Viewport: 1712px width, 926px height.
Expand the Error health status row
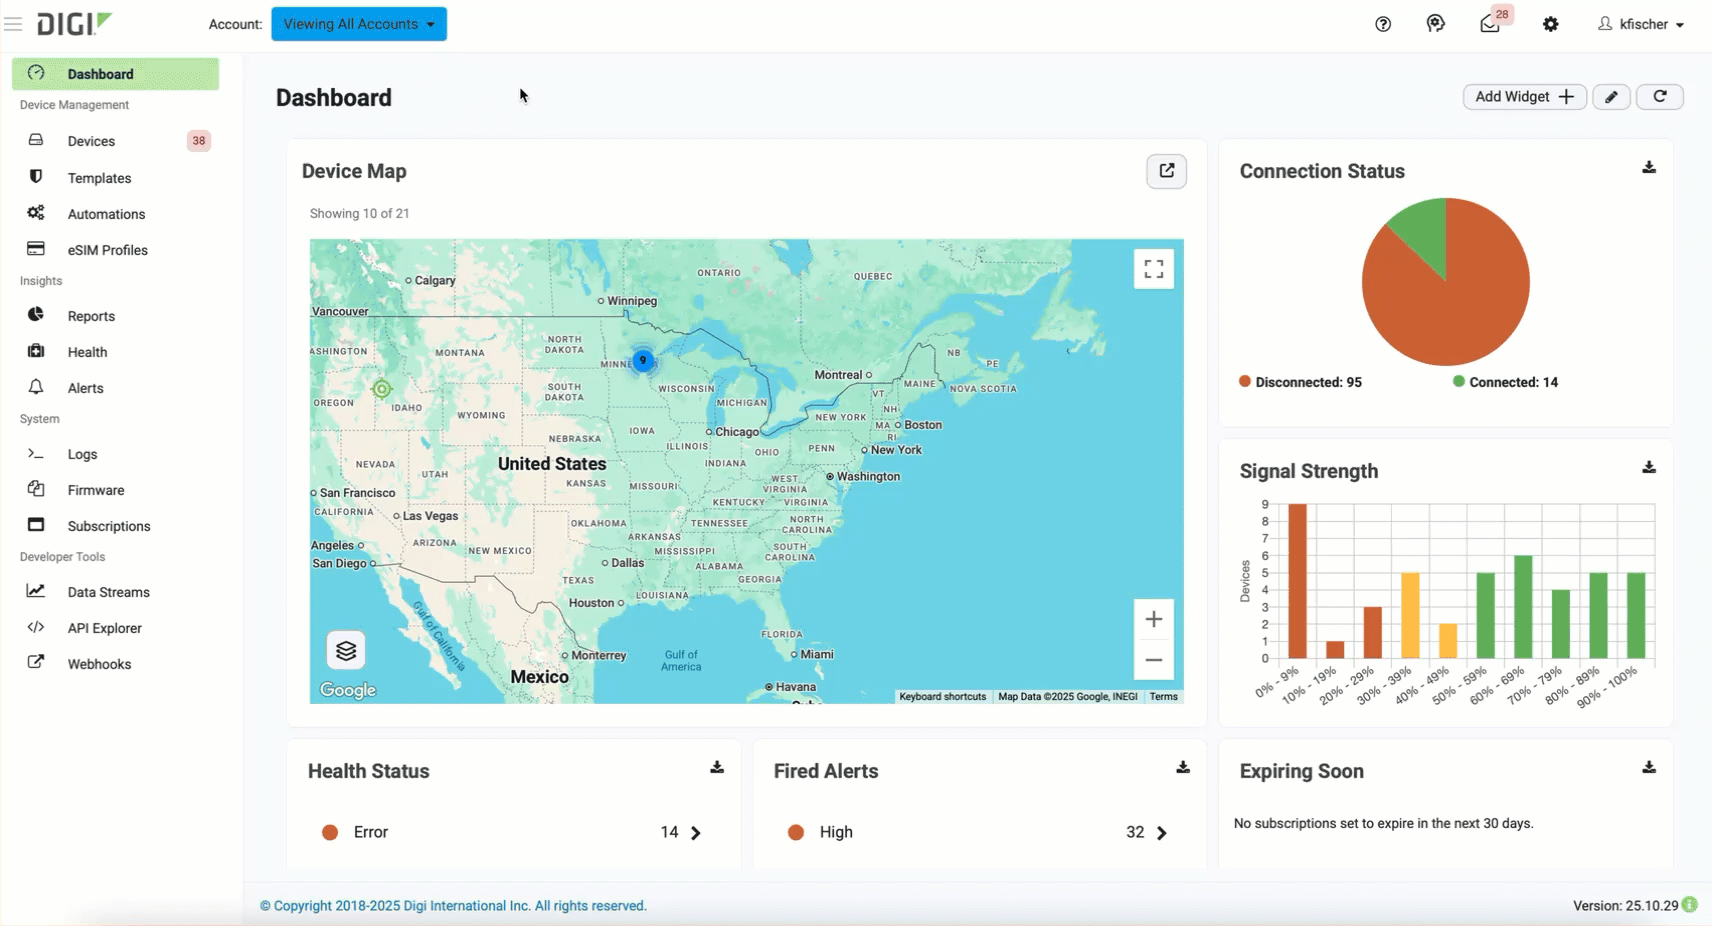696,833
